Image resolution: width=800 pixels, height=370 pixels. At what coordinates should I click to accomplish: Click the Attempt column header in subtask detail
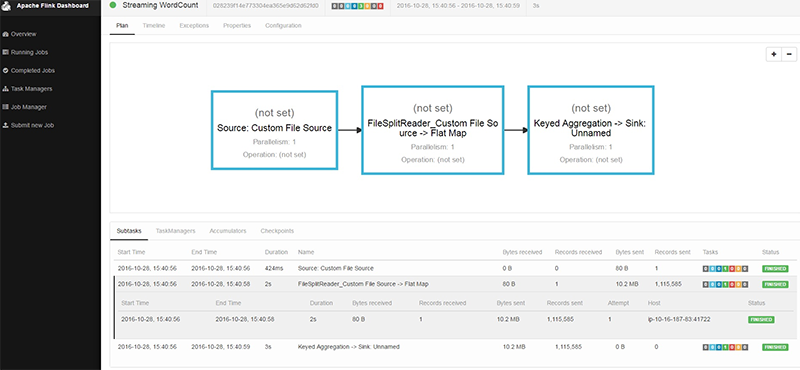pyautogui.click(x=618, y=303)
